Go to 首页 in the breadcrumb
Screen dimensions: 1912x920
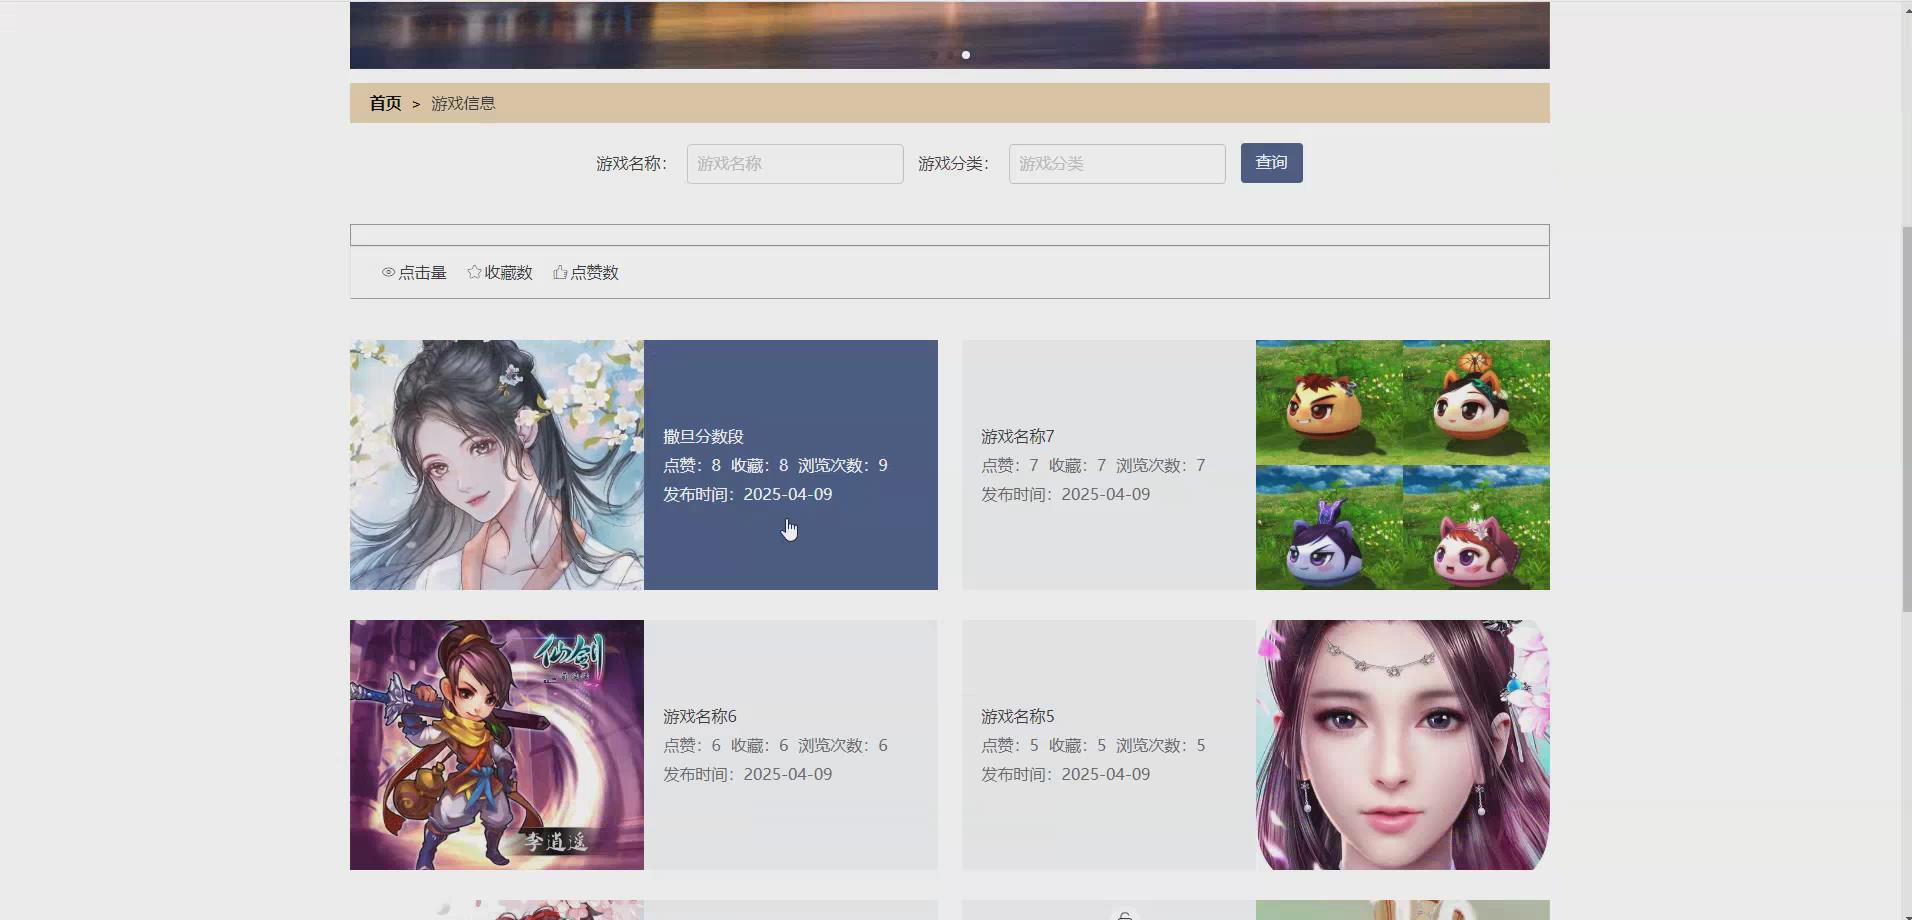(385, 103)
